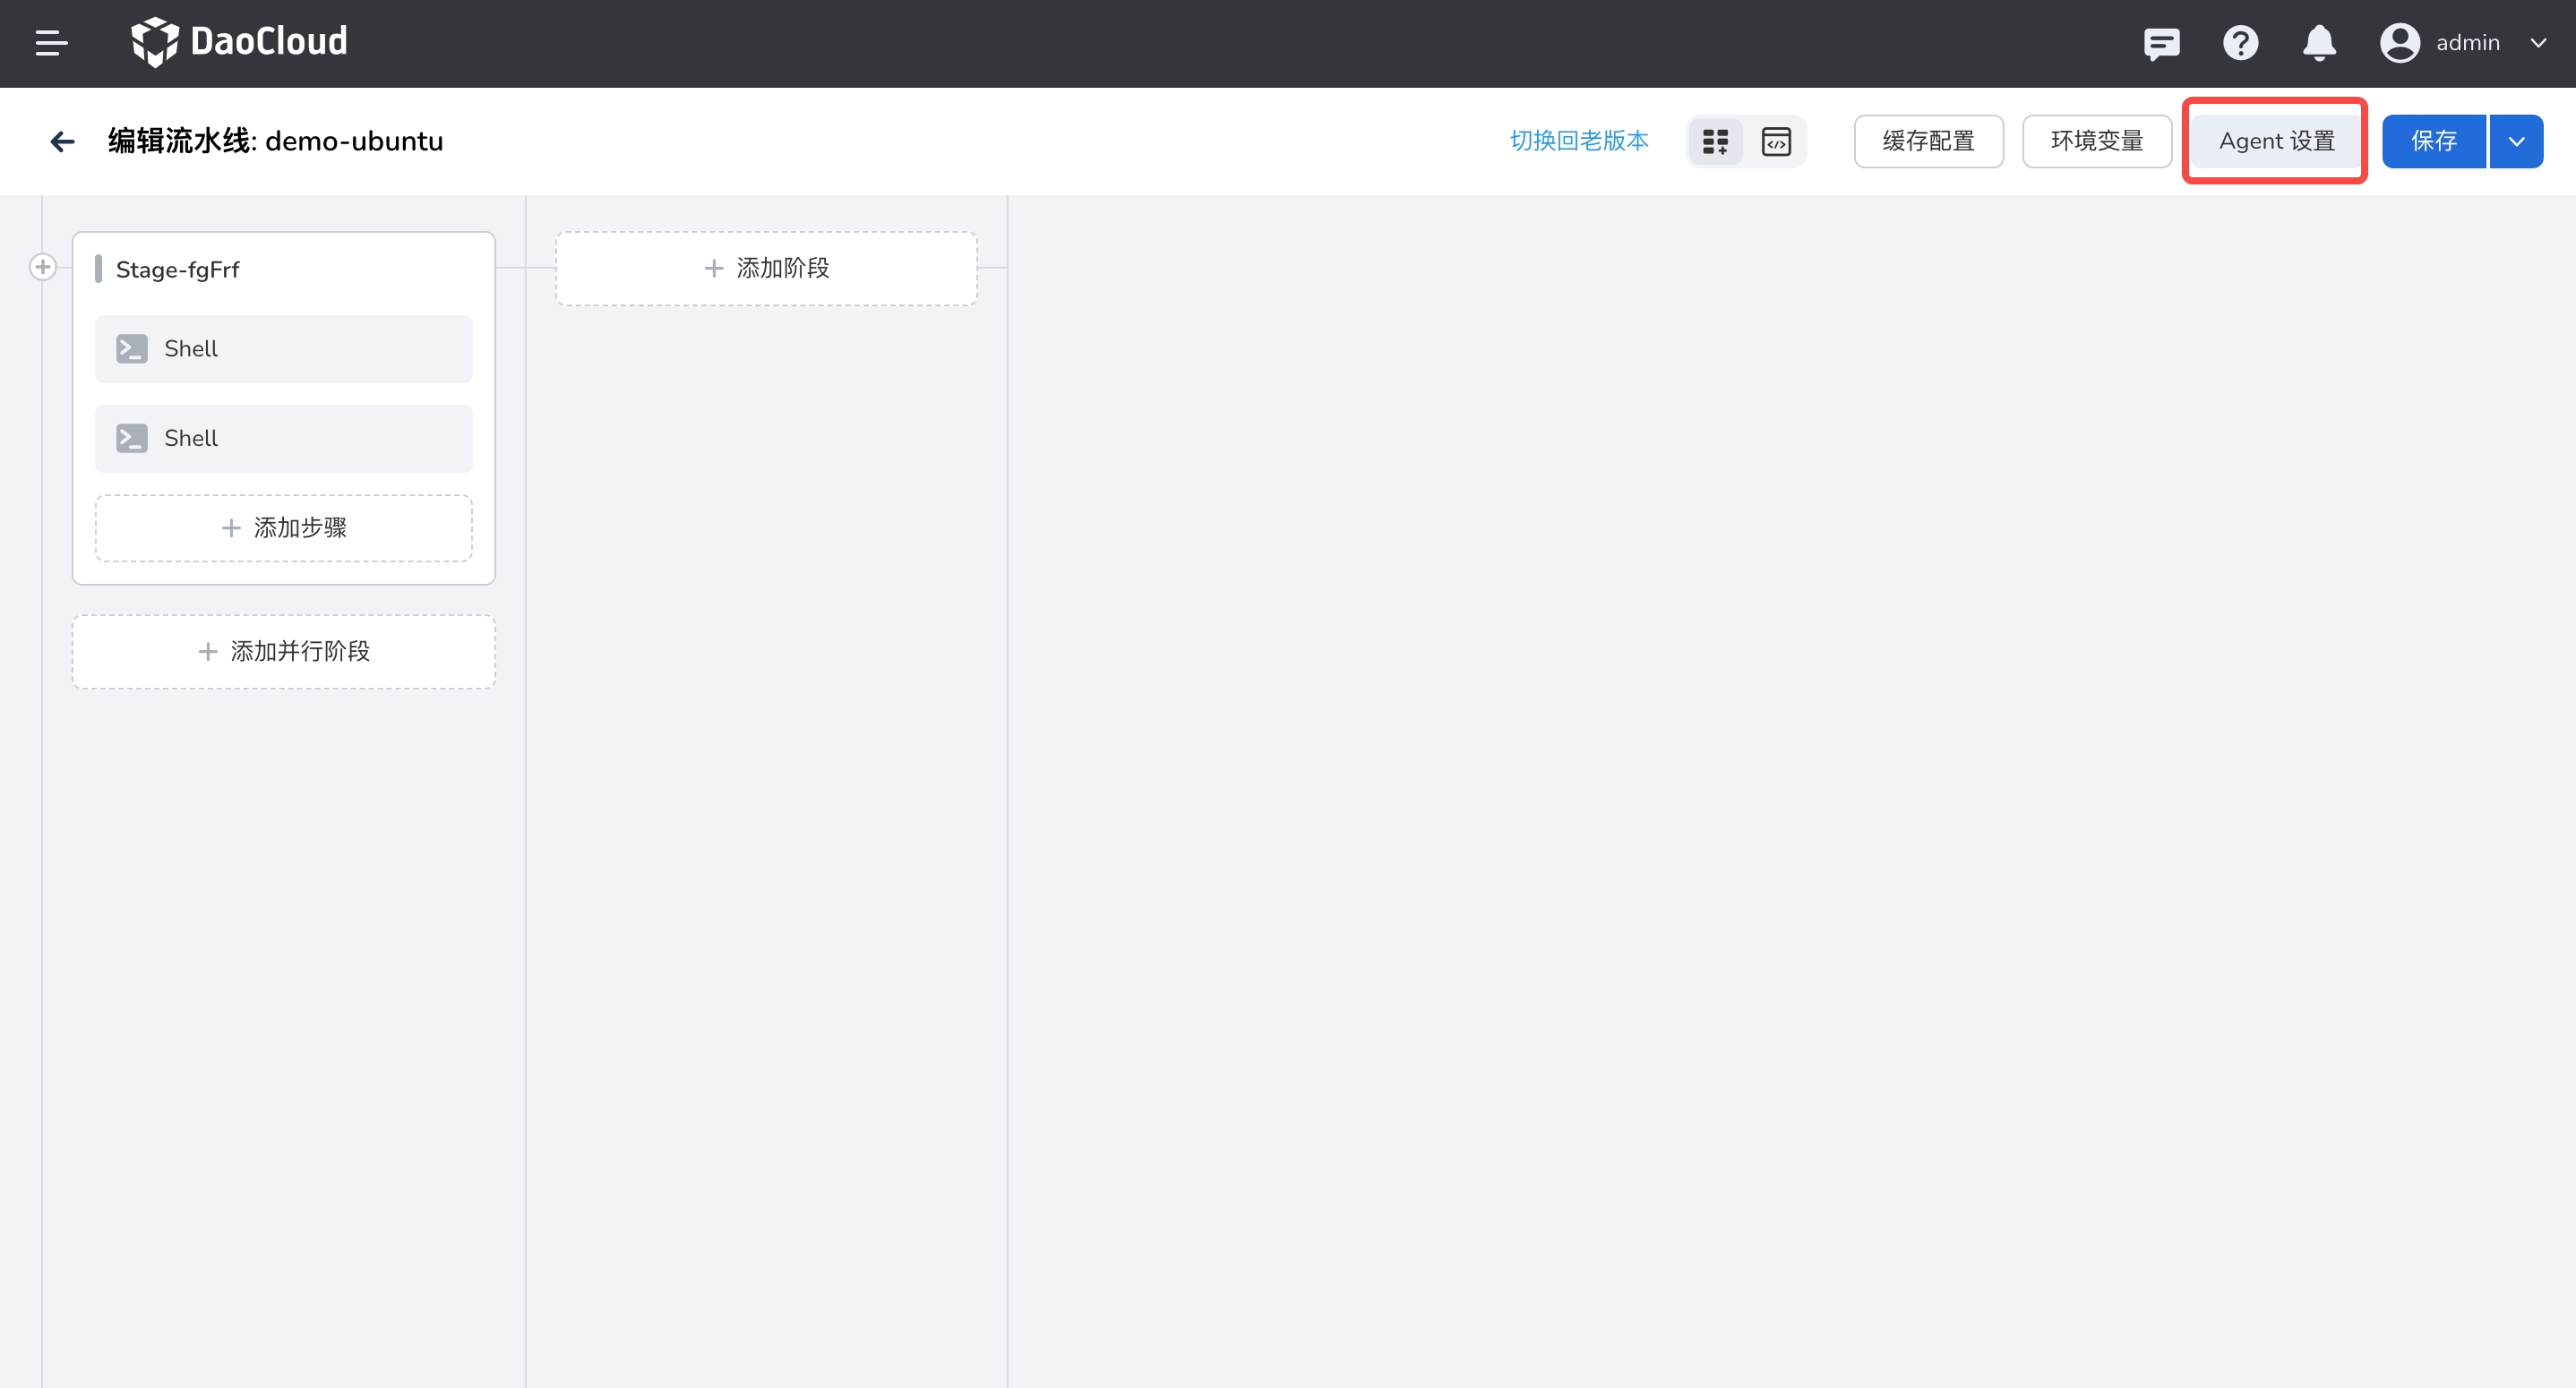
Task: Switch to graphical pipeline view
Action: click(1715, 141)
